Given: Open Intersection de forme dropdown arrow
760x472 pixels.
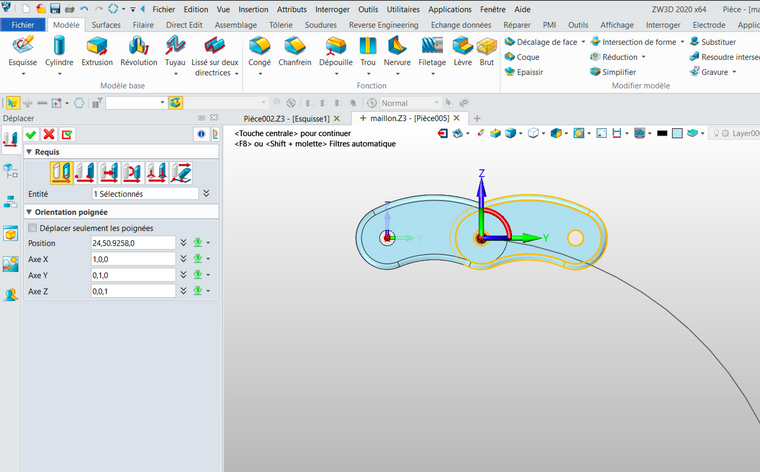Looking at the screenshot, I should (x=682, y=42).
